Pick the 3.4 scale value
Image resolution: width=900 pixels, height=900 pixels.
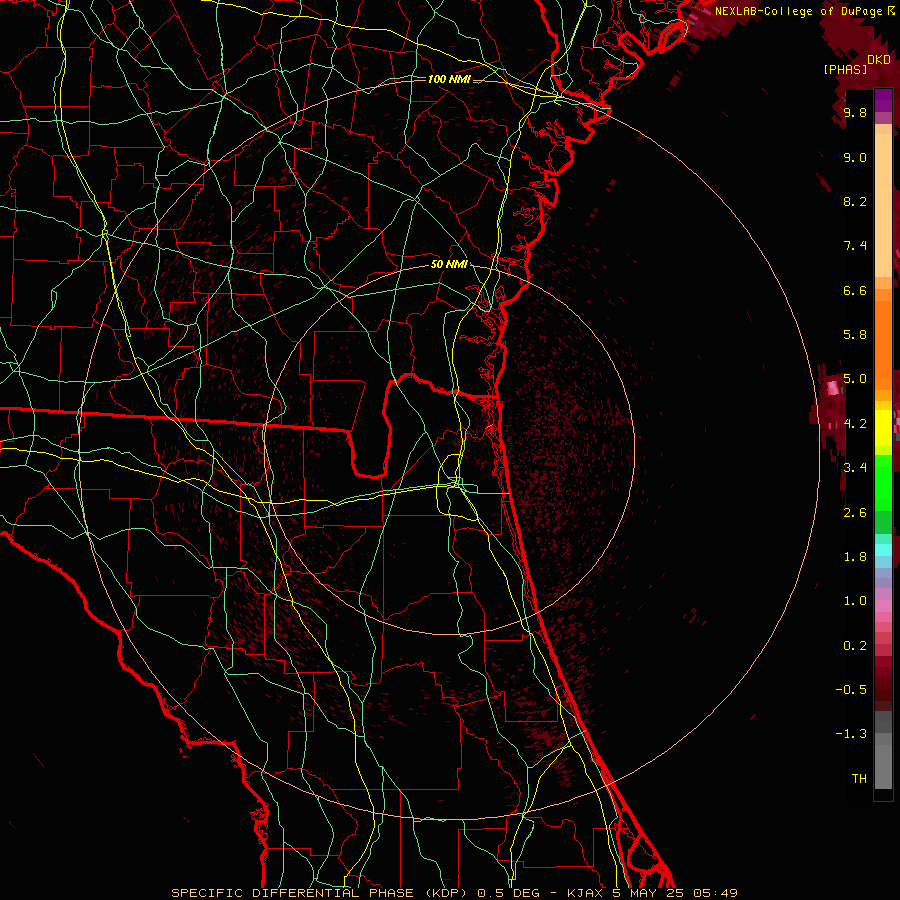pos(855,467)
